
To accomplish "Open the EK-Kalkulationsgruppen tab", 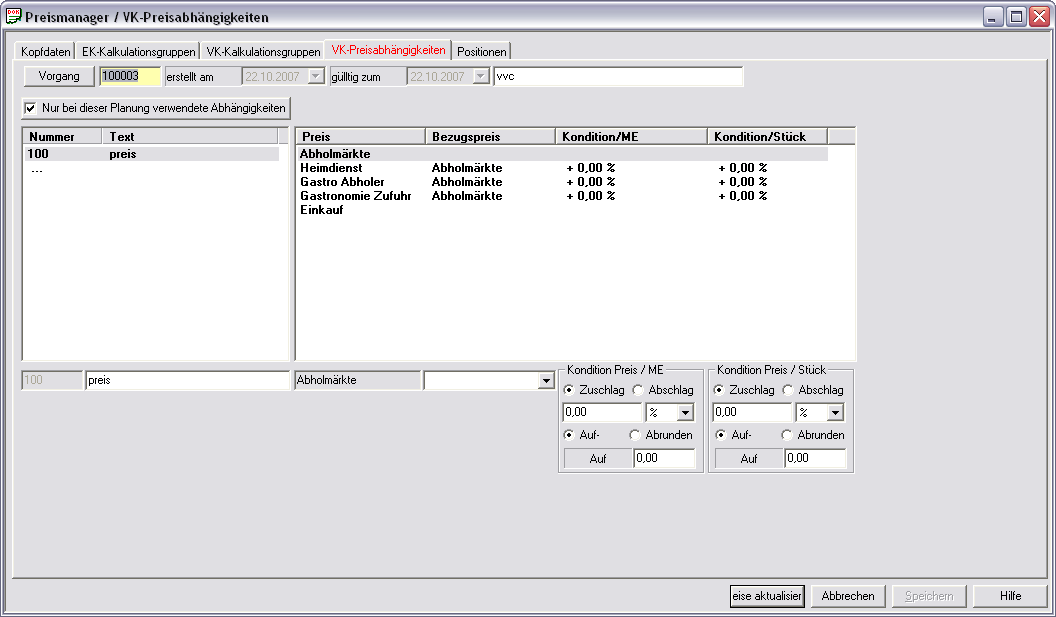I will click(138, 51).
